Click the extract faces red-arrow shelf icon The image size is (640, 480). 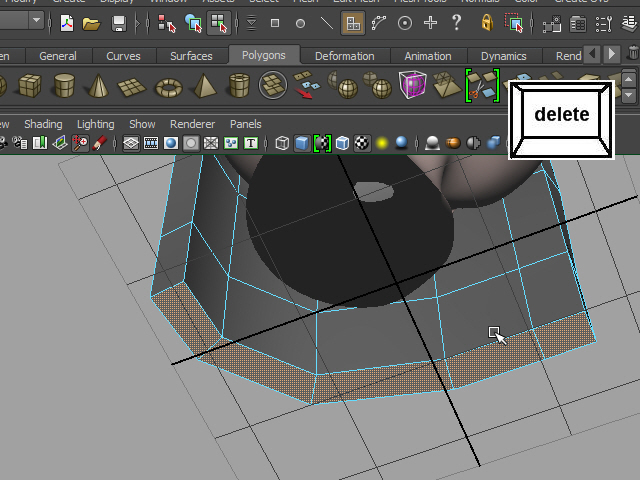click(307, 85)
